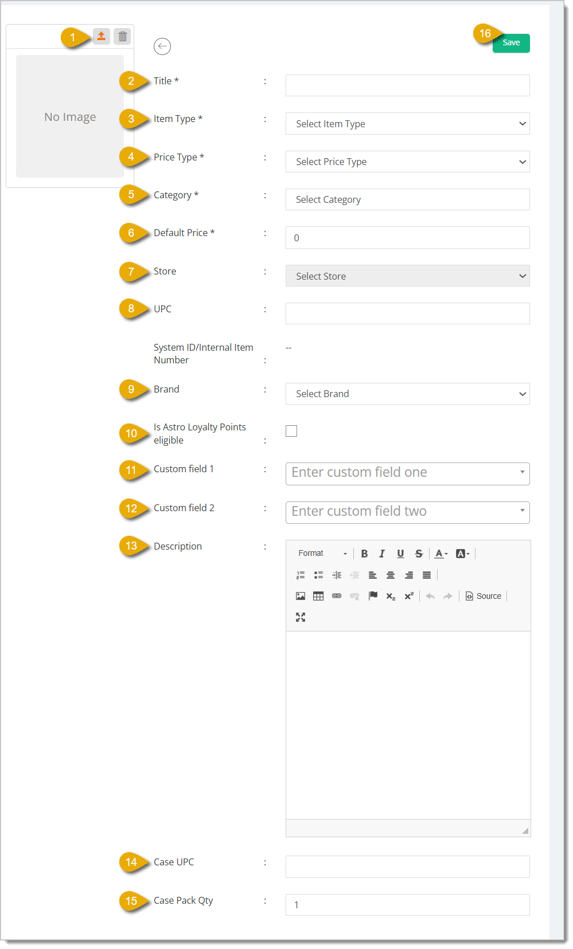Image resolution: width=573 pixels, height=949 pixels.
Task: Toggle strikethrough in the Description editor
Action: [x=418, y=554]
